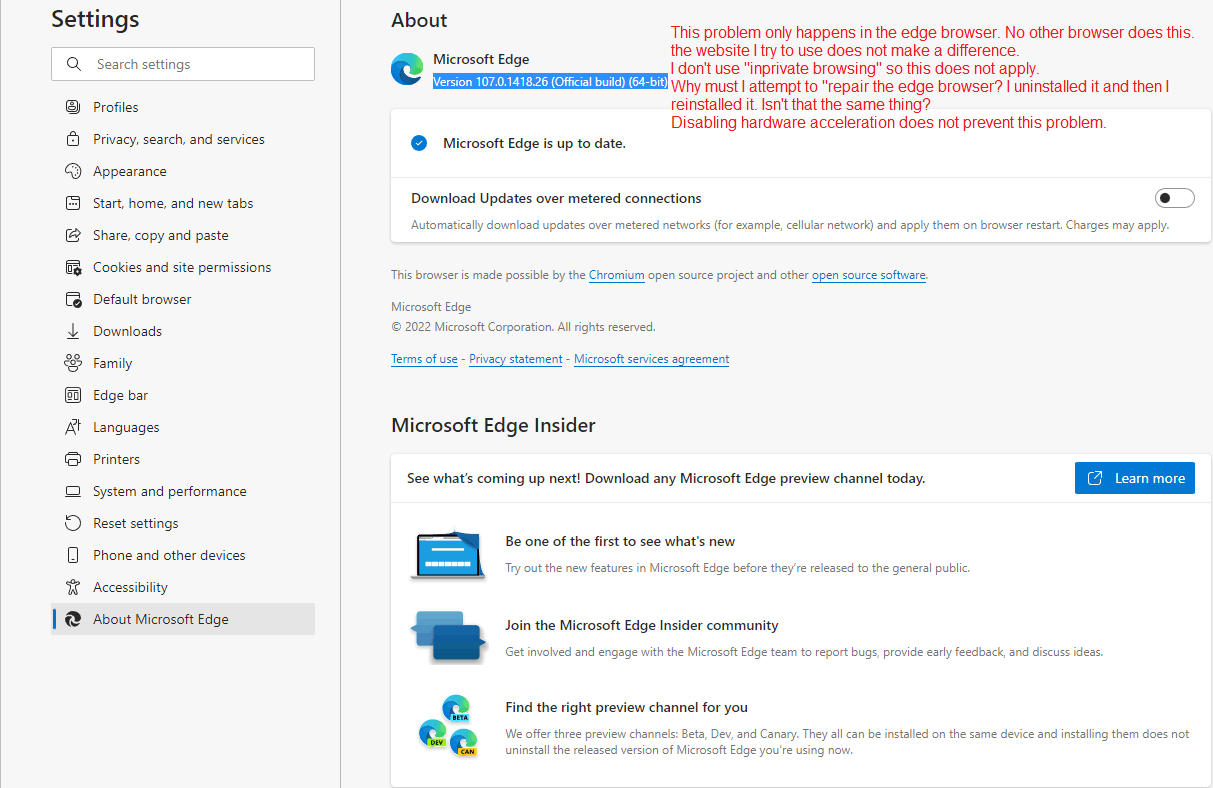This screenshot has width=1213, height=788.
Task: Open the Privacy statement link
Action: pos(515,359)
